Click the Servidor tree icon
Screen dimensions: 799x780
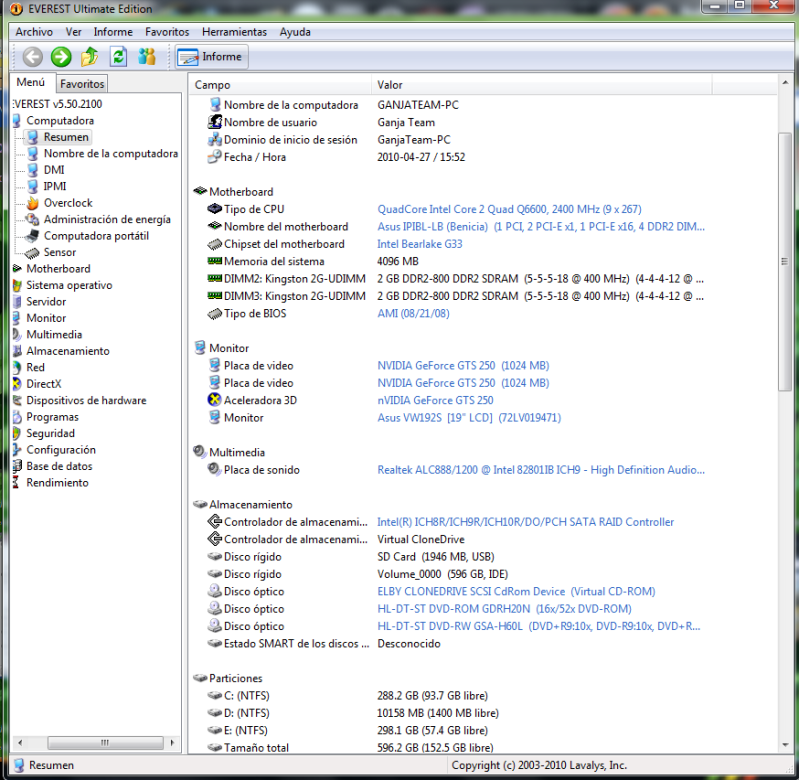16,302
